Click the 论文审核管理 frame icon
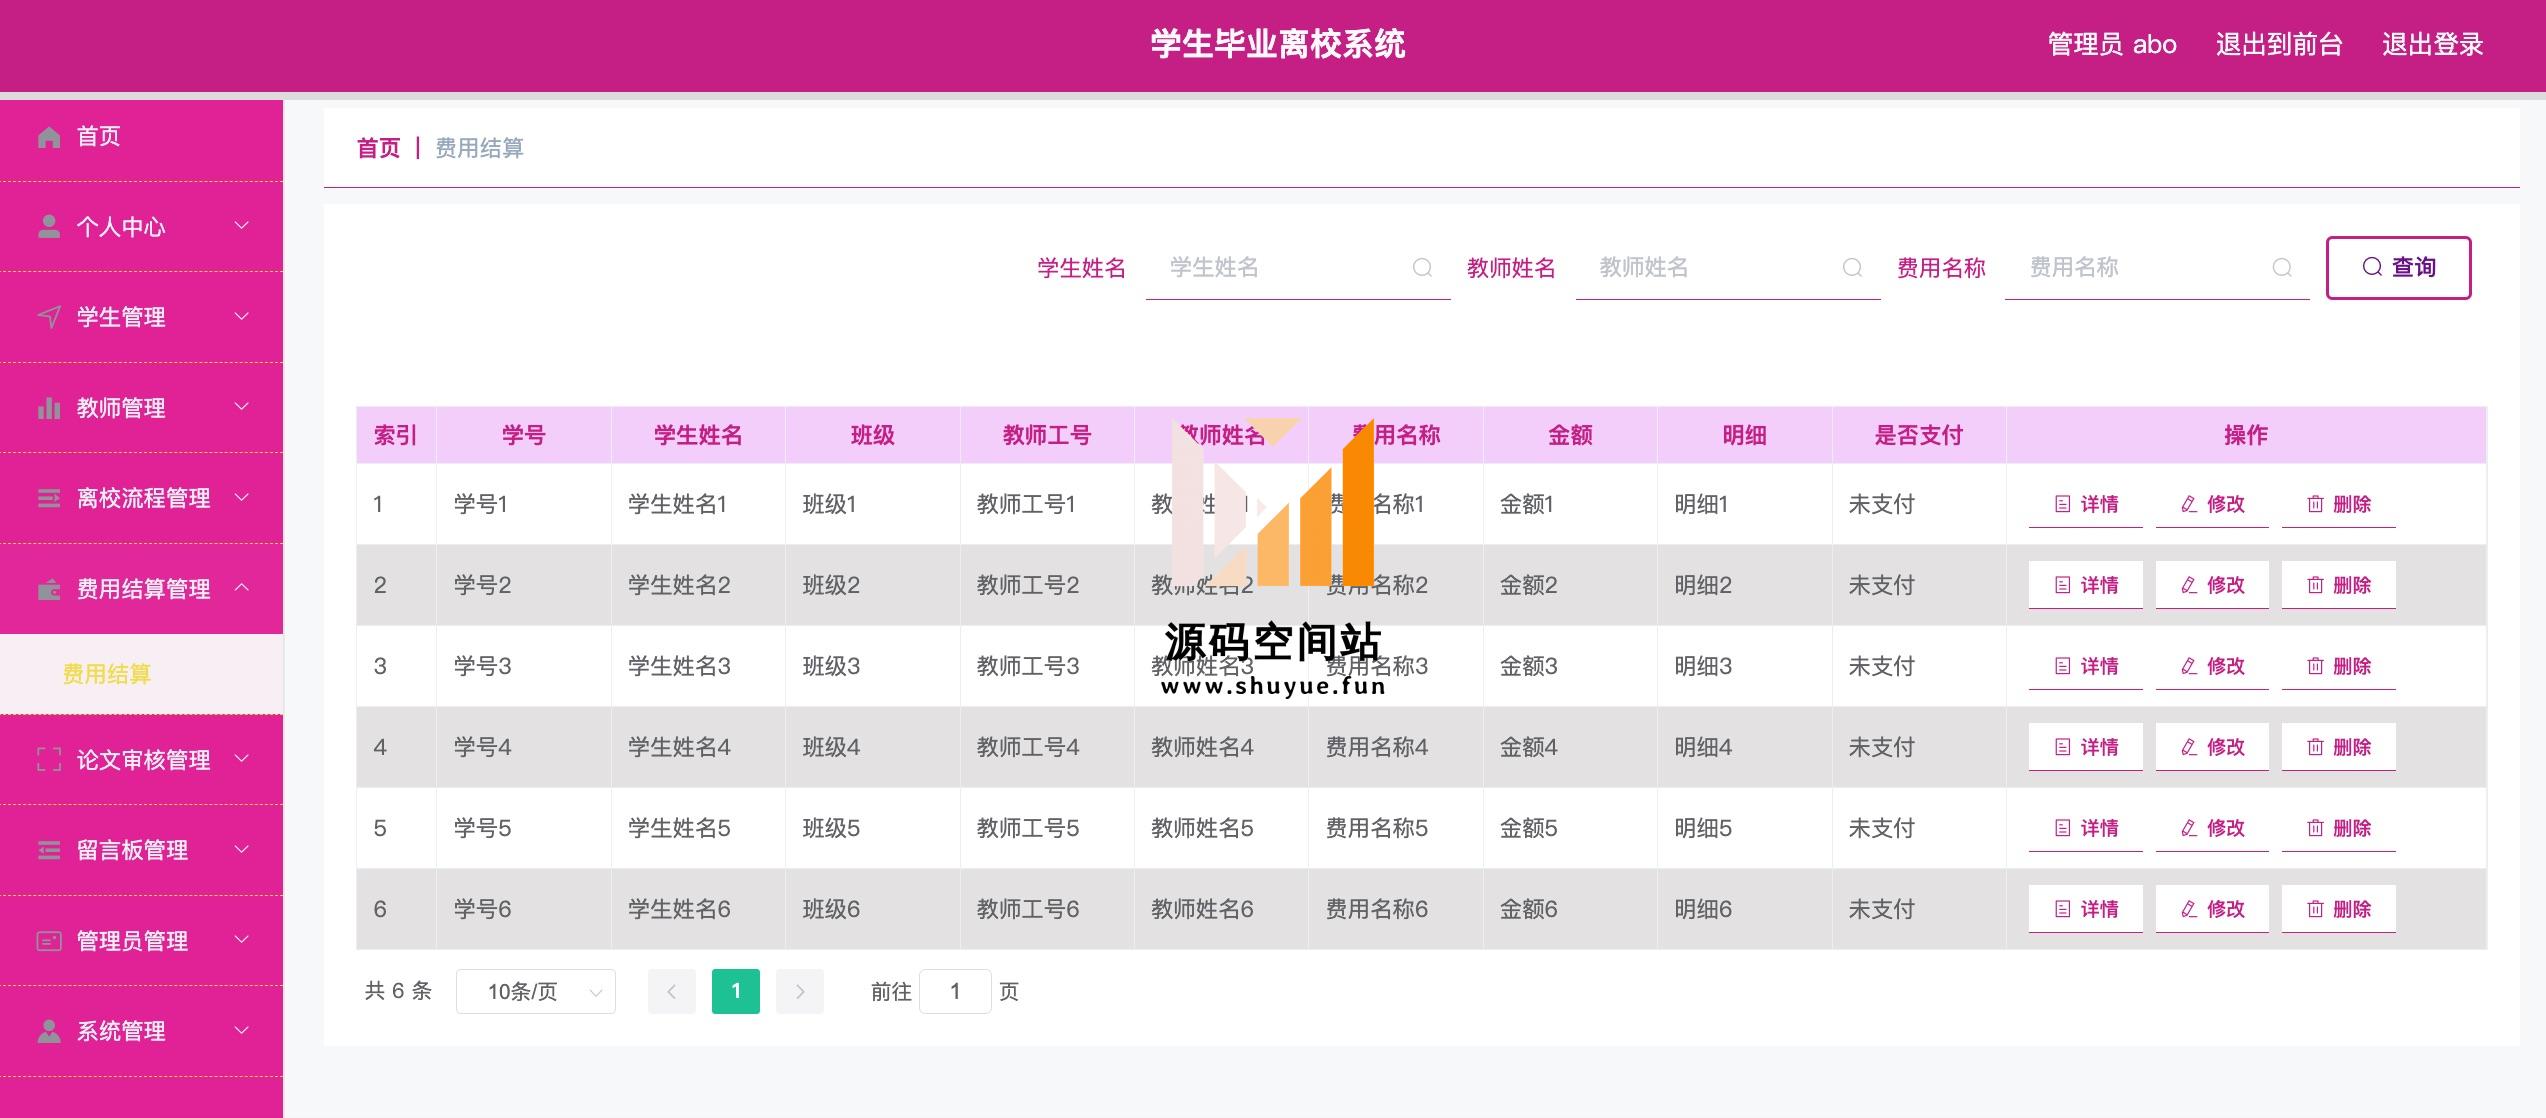The width and height of the screenshot is (2546, 1118). 49,760
